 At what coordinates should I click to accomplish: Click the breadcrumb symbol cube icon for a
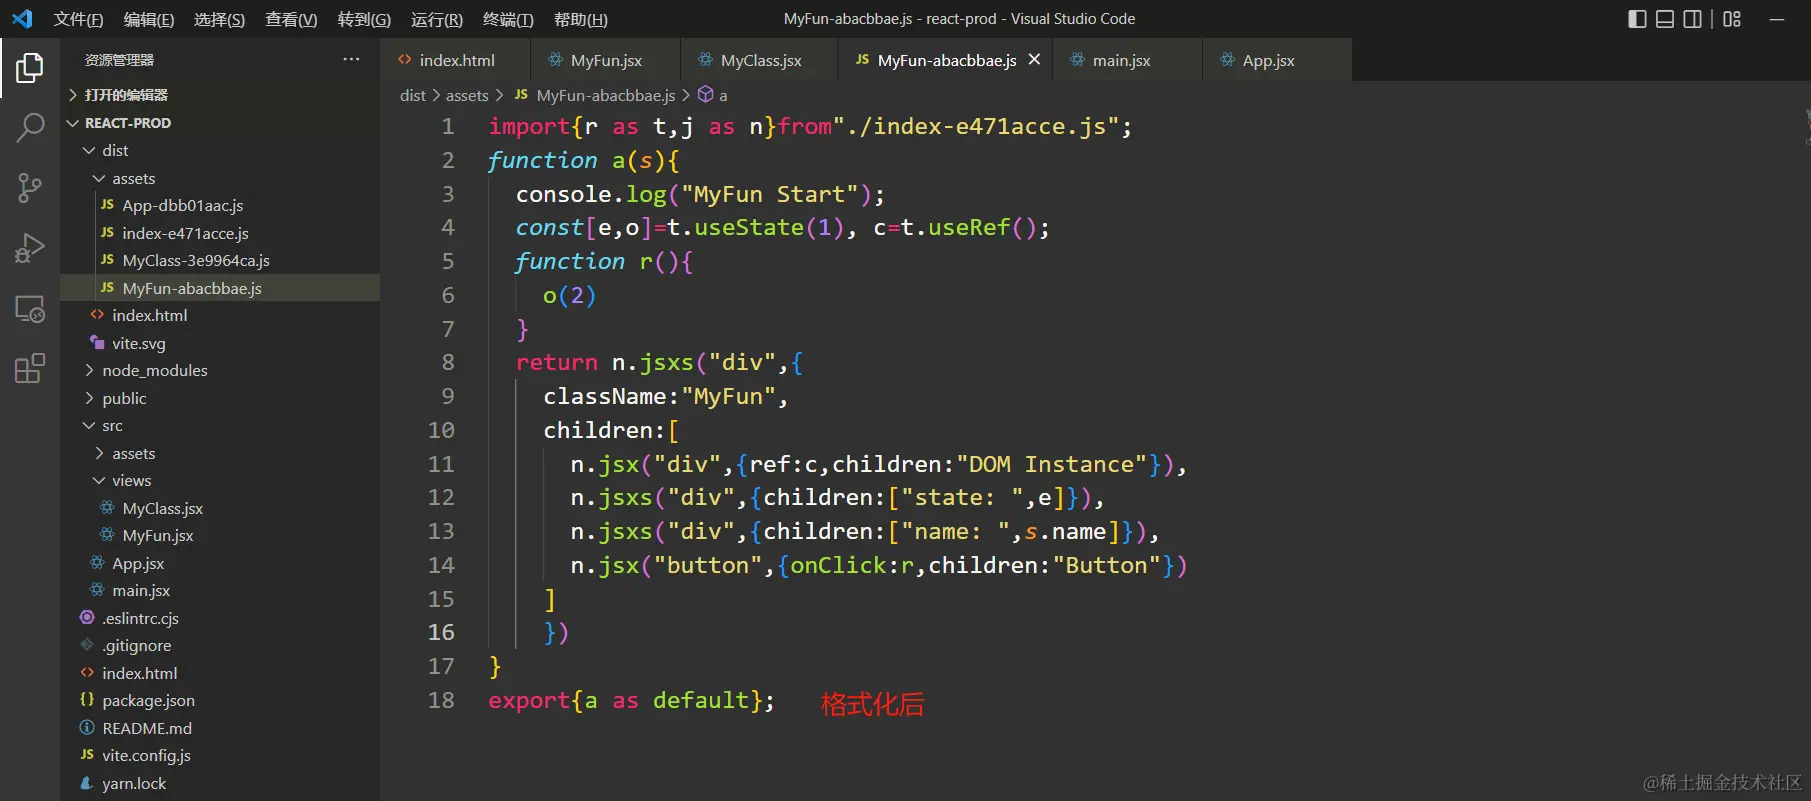(705, 94)
